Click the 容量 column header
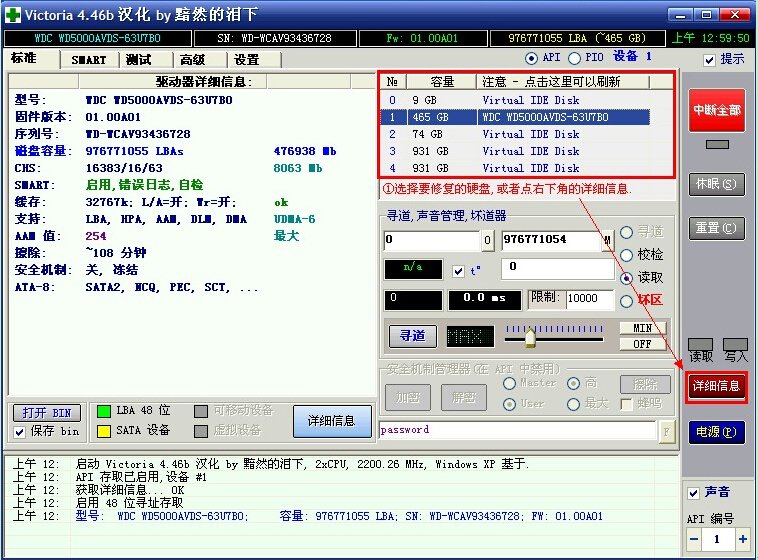 [x=442, y=82]
